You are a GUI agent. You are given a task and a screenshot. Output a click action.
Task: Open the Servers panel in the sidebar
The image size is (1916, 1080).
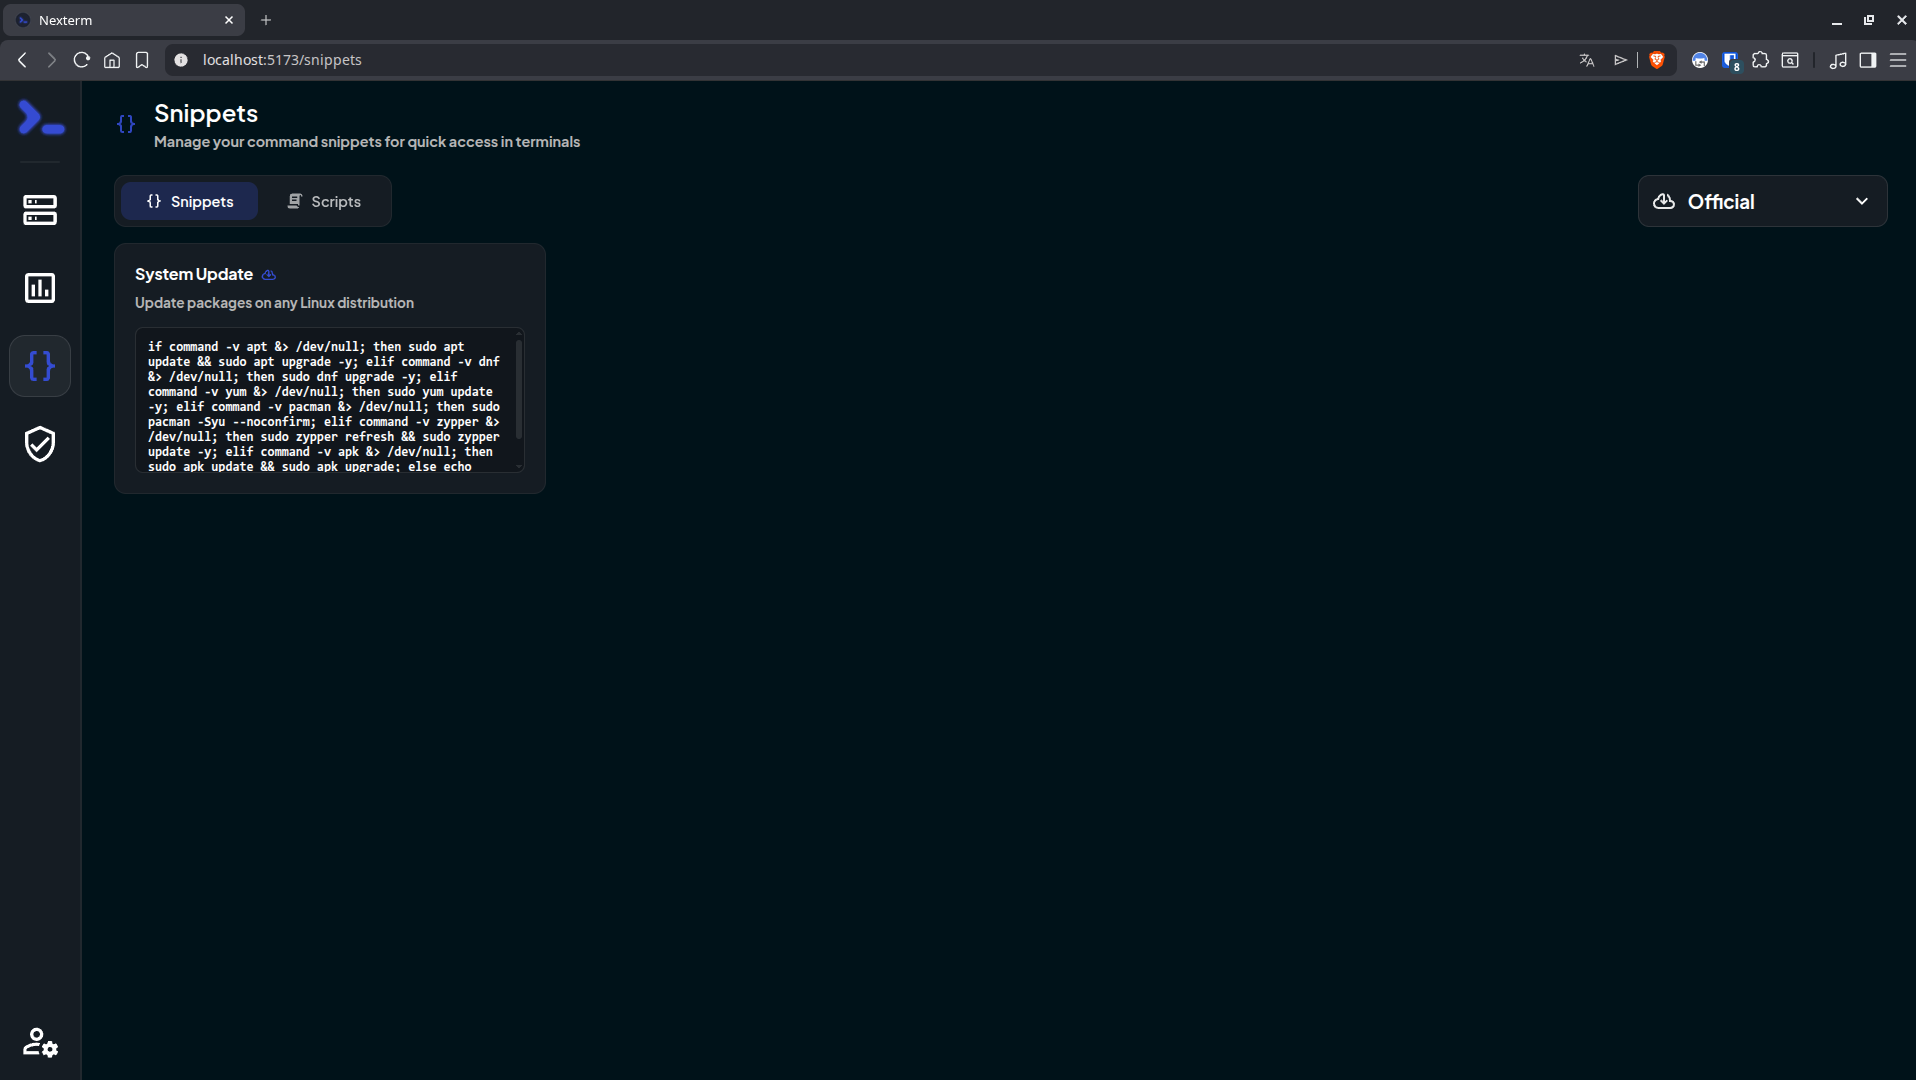point(40,211)
